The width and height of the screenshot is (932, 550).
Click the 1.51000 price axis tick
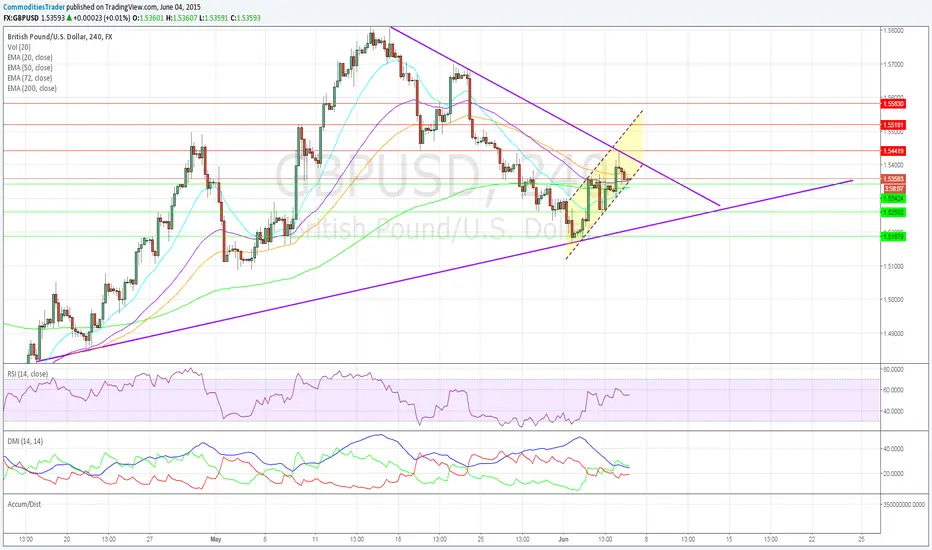pyautogui.click(x=894, y=266)
